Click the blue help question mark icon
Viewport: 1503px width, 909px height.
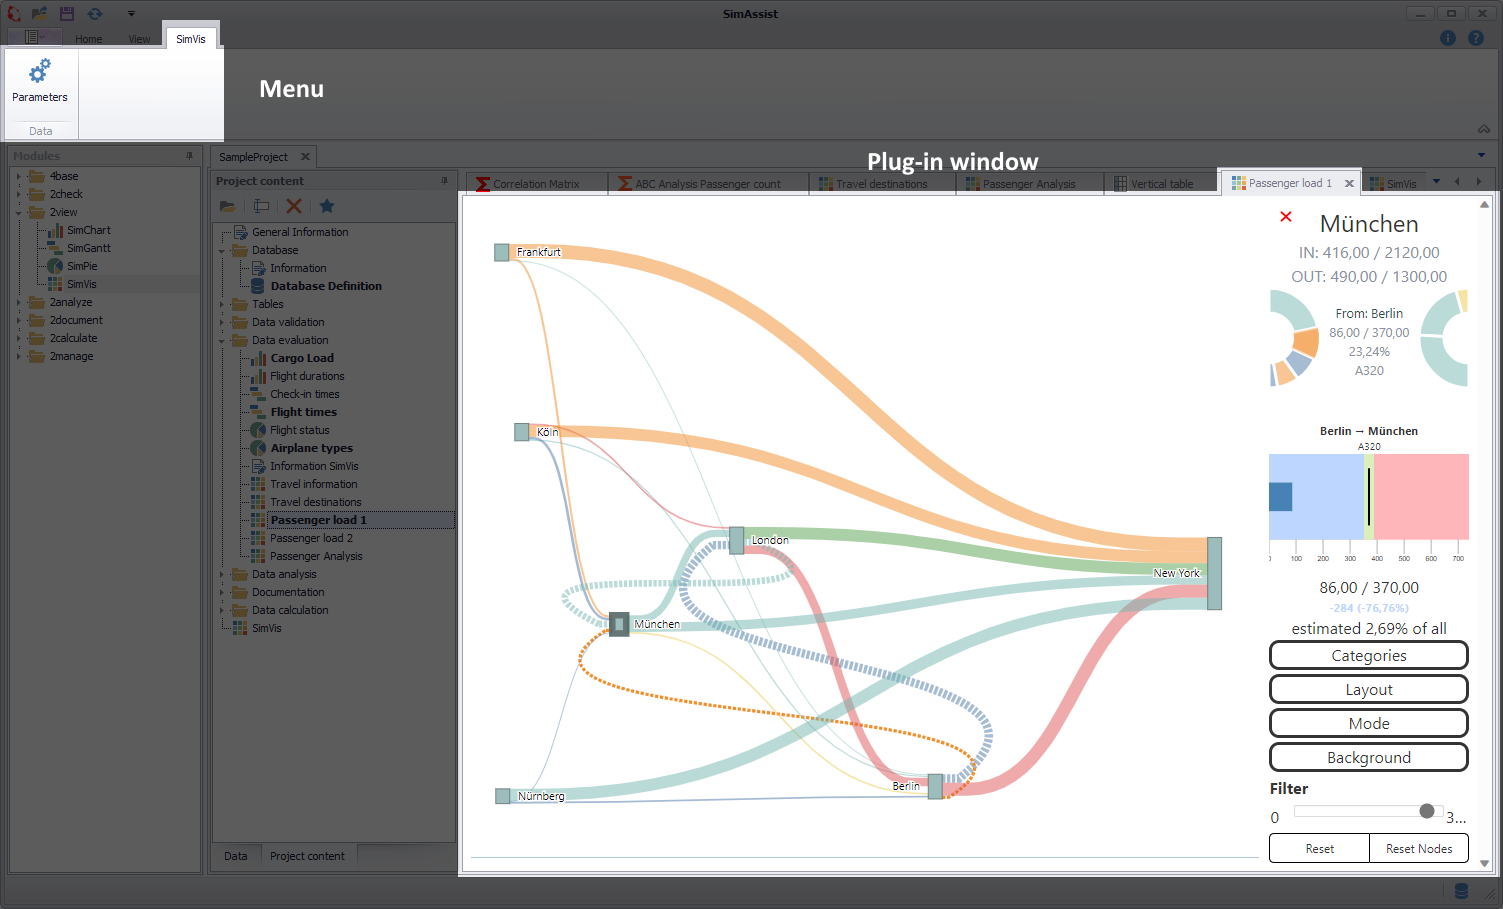click(1475, 38)
